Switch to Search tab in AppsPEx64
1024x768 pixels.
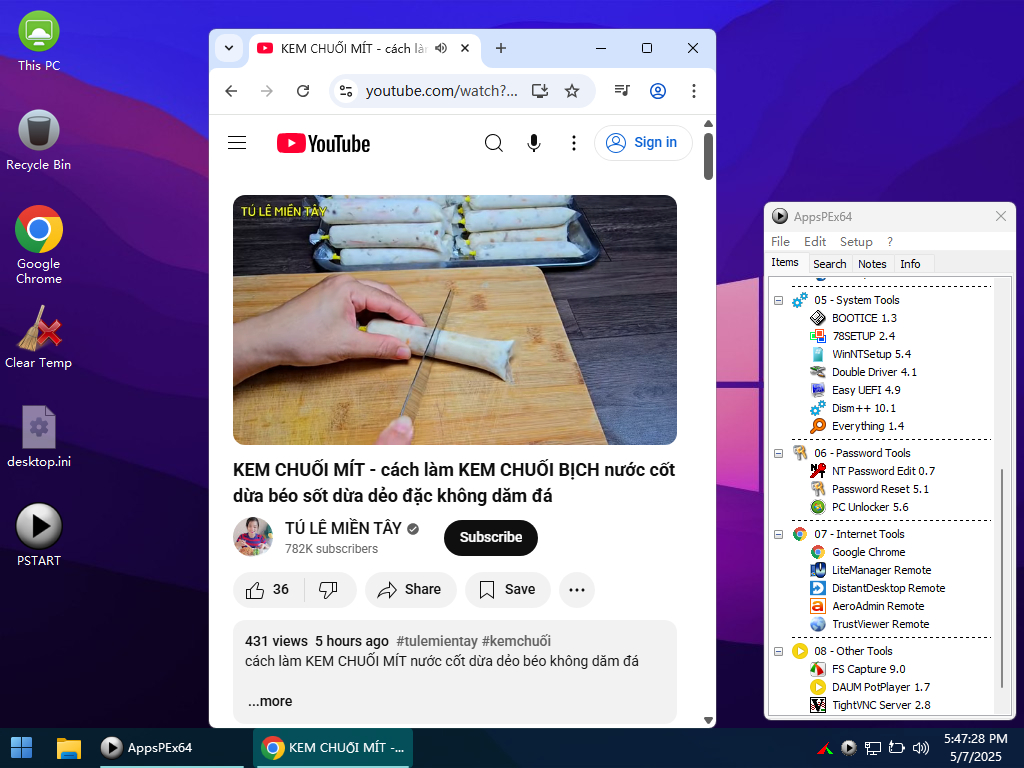(x=829, y=264)
